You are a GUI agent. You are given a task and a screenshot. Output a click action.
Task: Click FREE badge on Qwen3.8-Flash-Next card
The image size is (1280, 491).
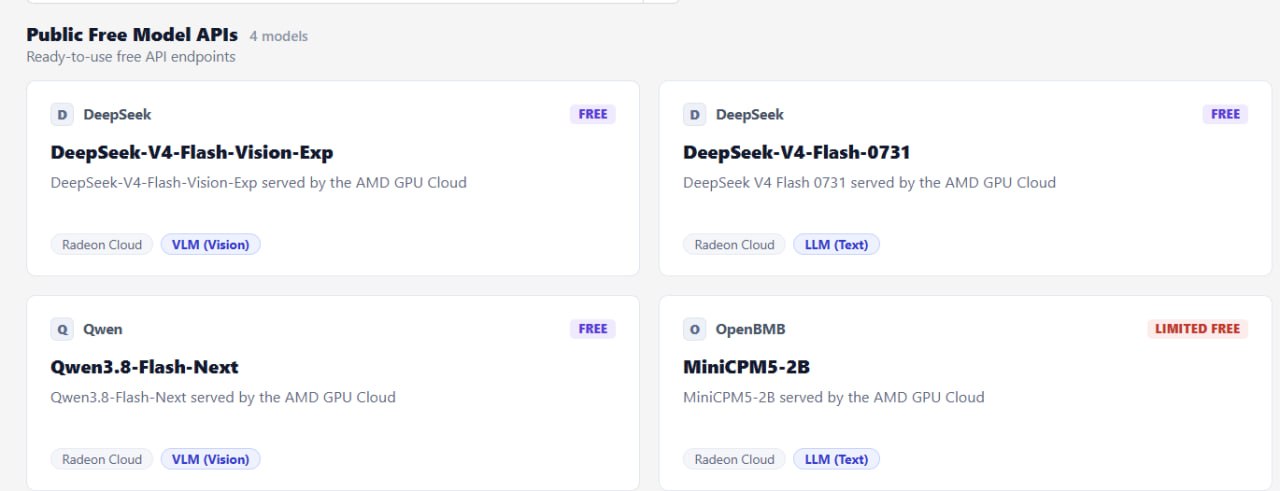(x=593, y=328)
